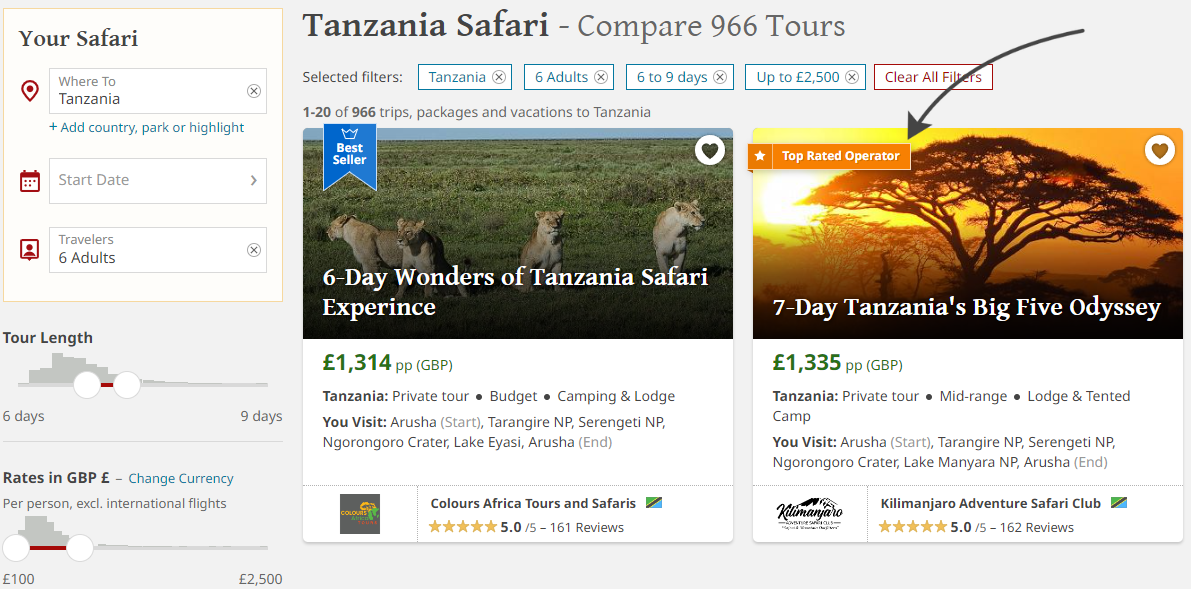Save the 6-Day Wonders tour with heart icon
Screen dimensions: 1191x595
coord(709,151)
